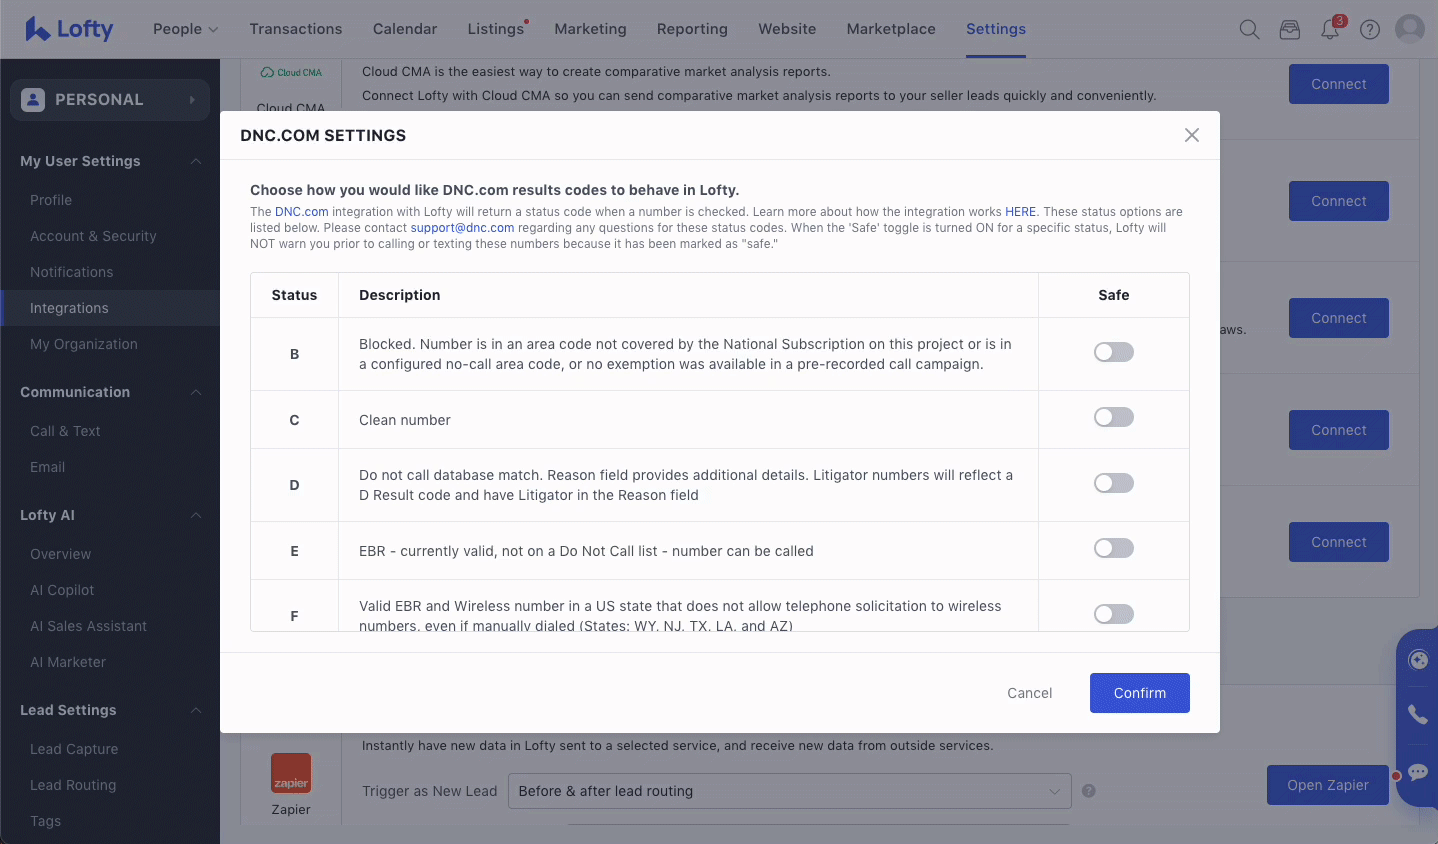Open the Listings menu

496,29
